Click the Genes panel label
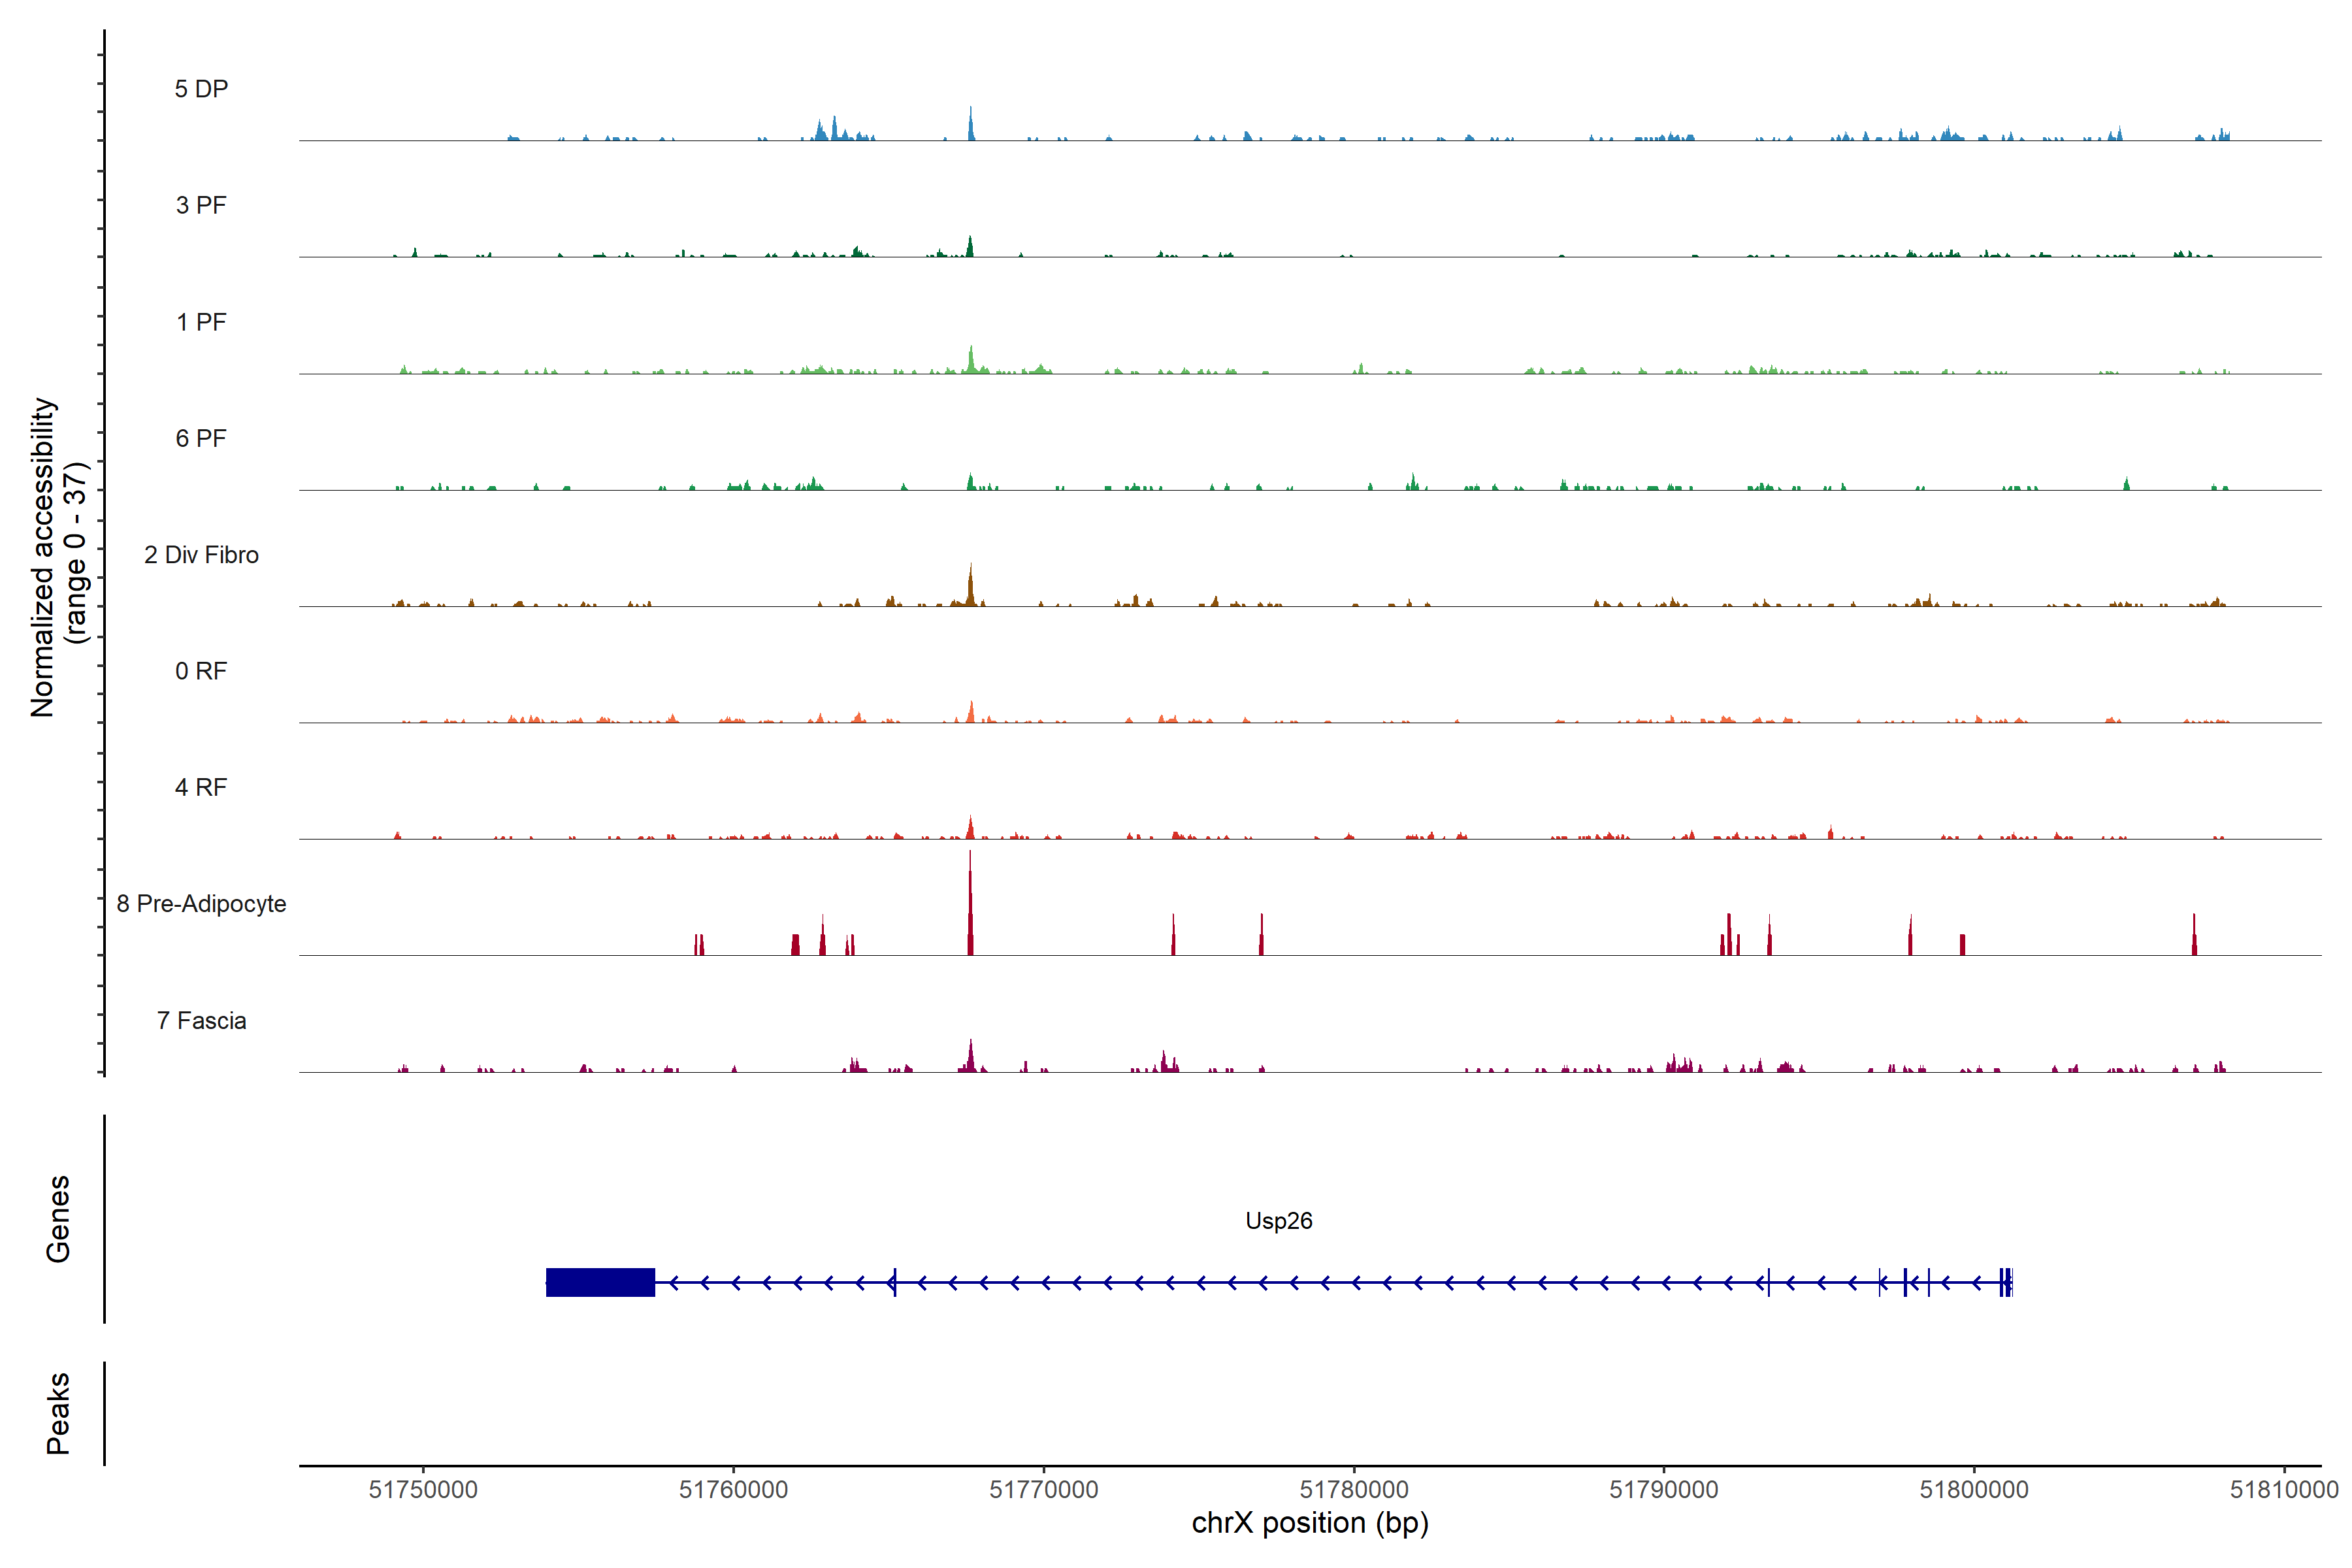2352x1568 pixels. coord(58,1219)
